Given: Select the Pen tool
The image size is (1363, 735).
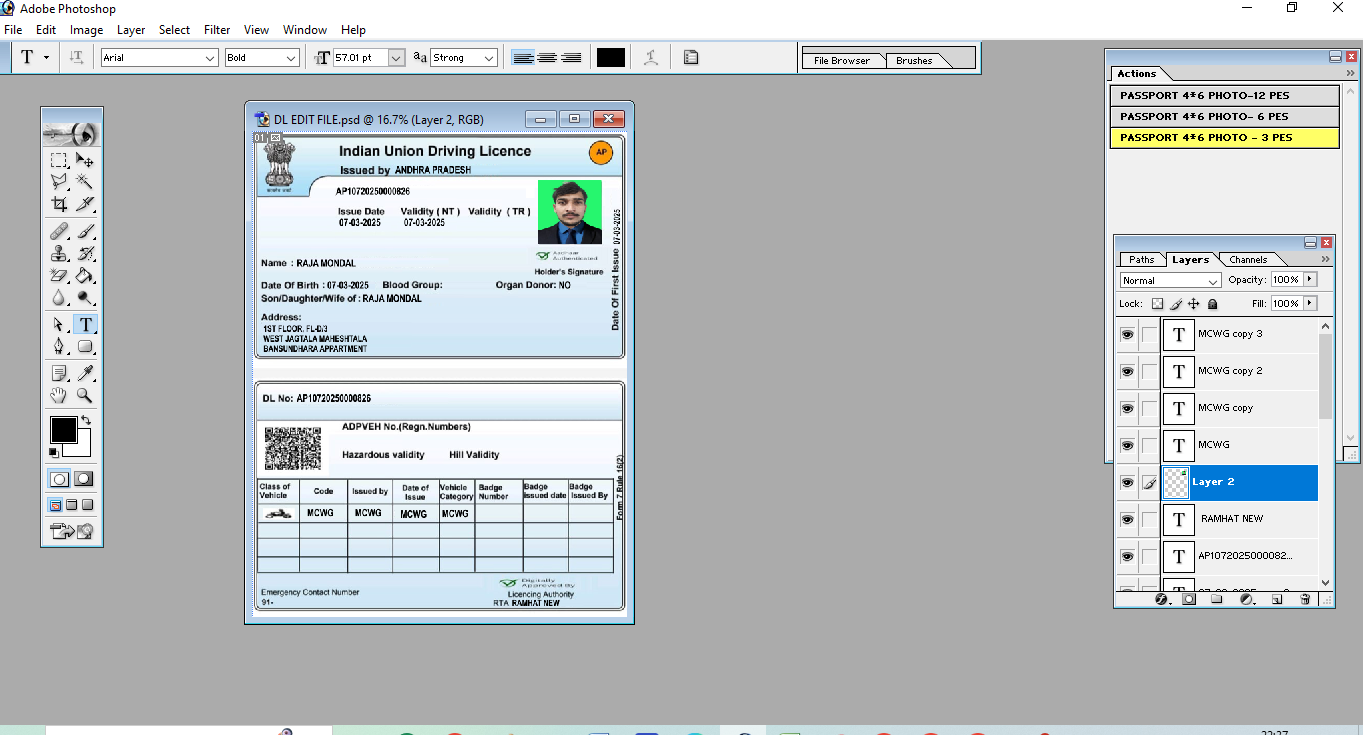Looking at the screenshot, I should (x=59, y=347).
